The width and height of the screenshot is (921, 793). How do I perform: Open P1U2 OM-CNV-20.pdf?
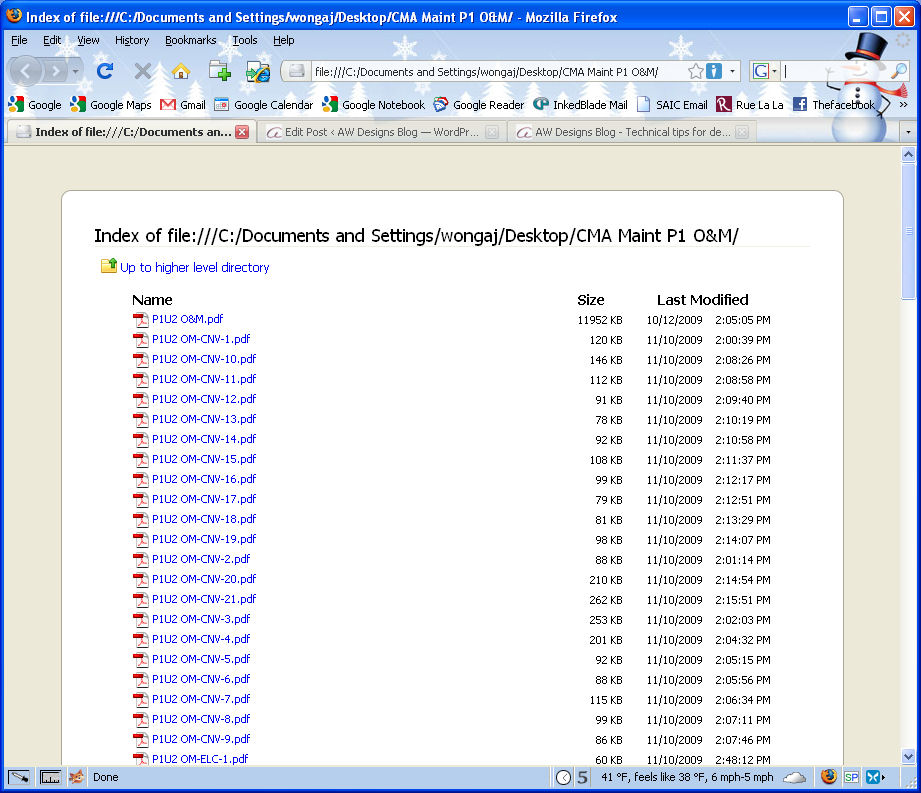[x=204, y=579]
